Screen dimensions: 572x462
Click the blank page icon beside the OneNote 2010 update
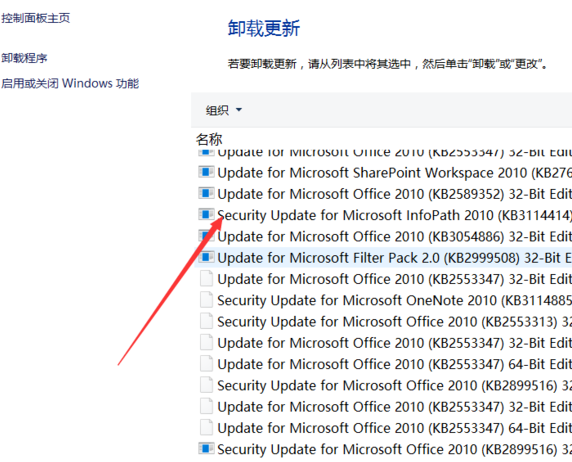pyautogui.click(x=206, y=300)
